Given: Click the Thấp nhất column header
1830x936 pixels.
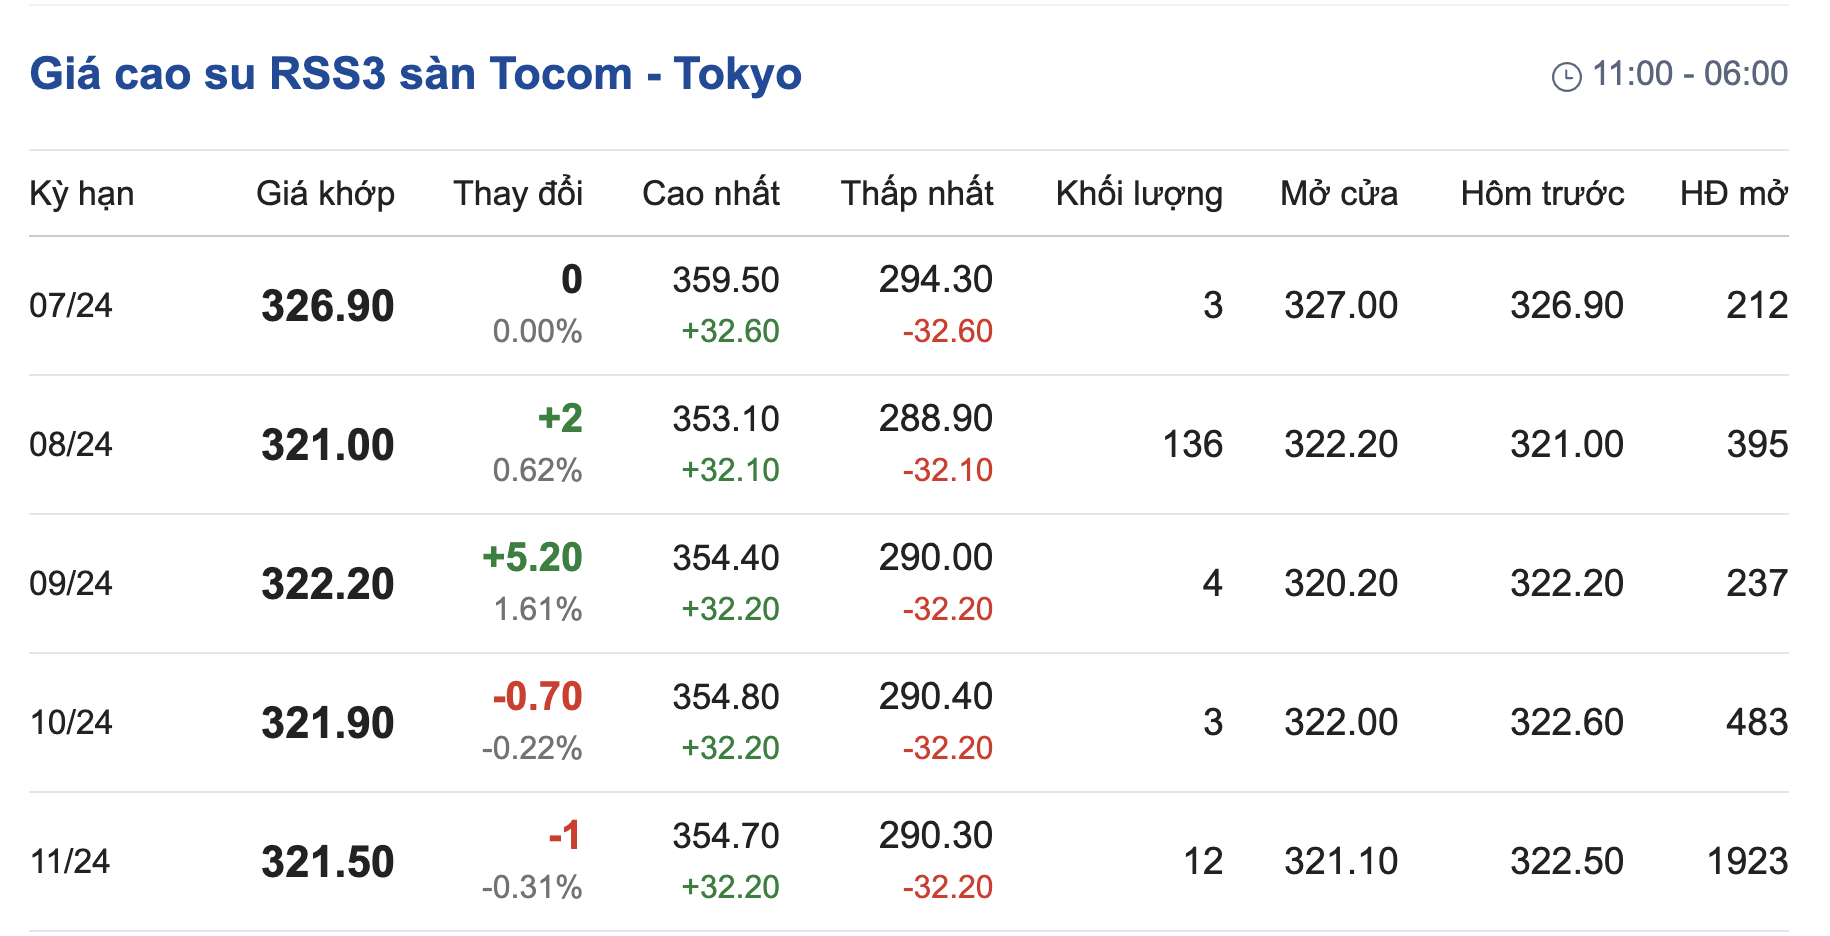Looking at the screenshot, I should click(916, 193).
